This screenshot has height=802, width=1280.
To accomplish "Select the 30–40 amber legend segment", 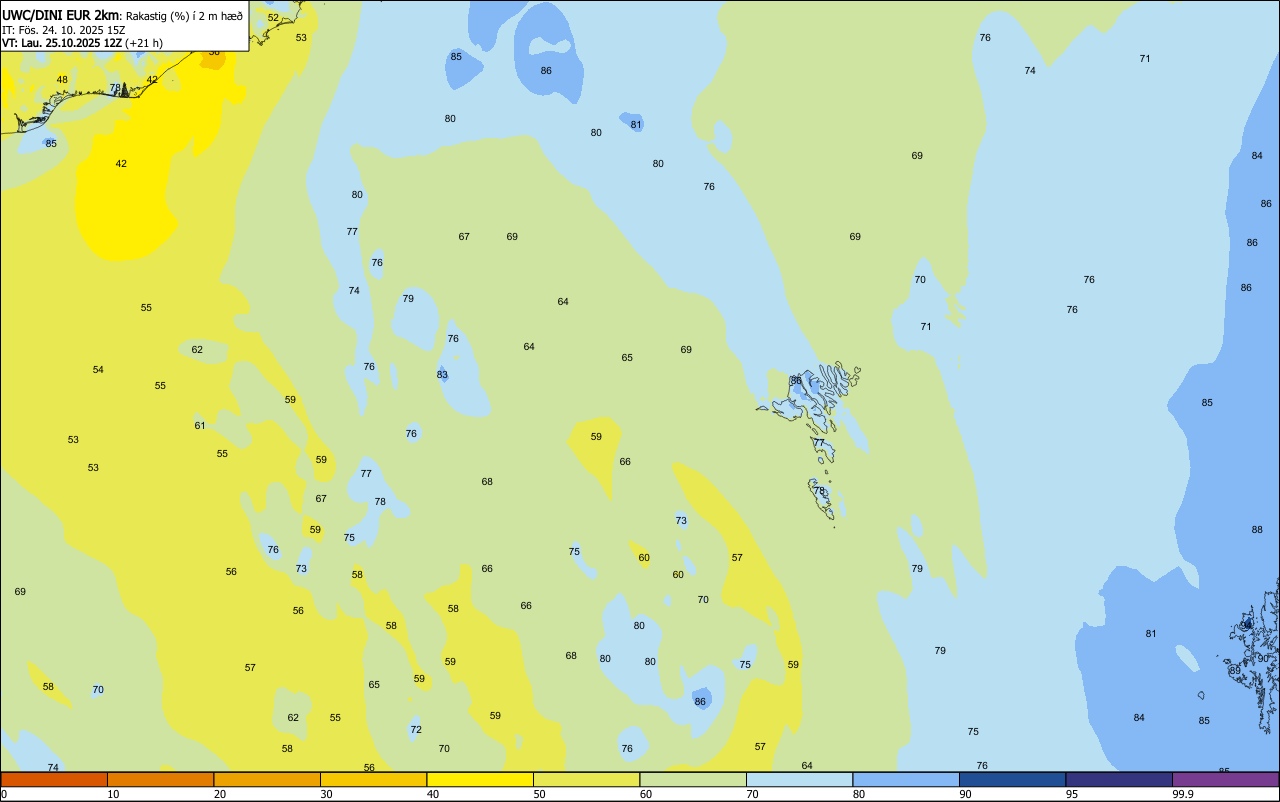I will [x=373, y=779].
